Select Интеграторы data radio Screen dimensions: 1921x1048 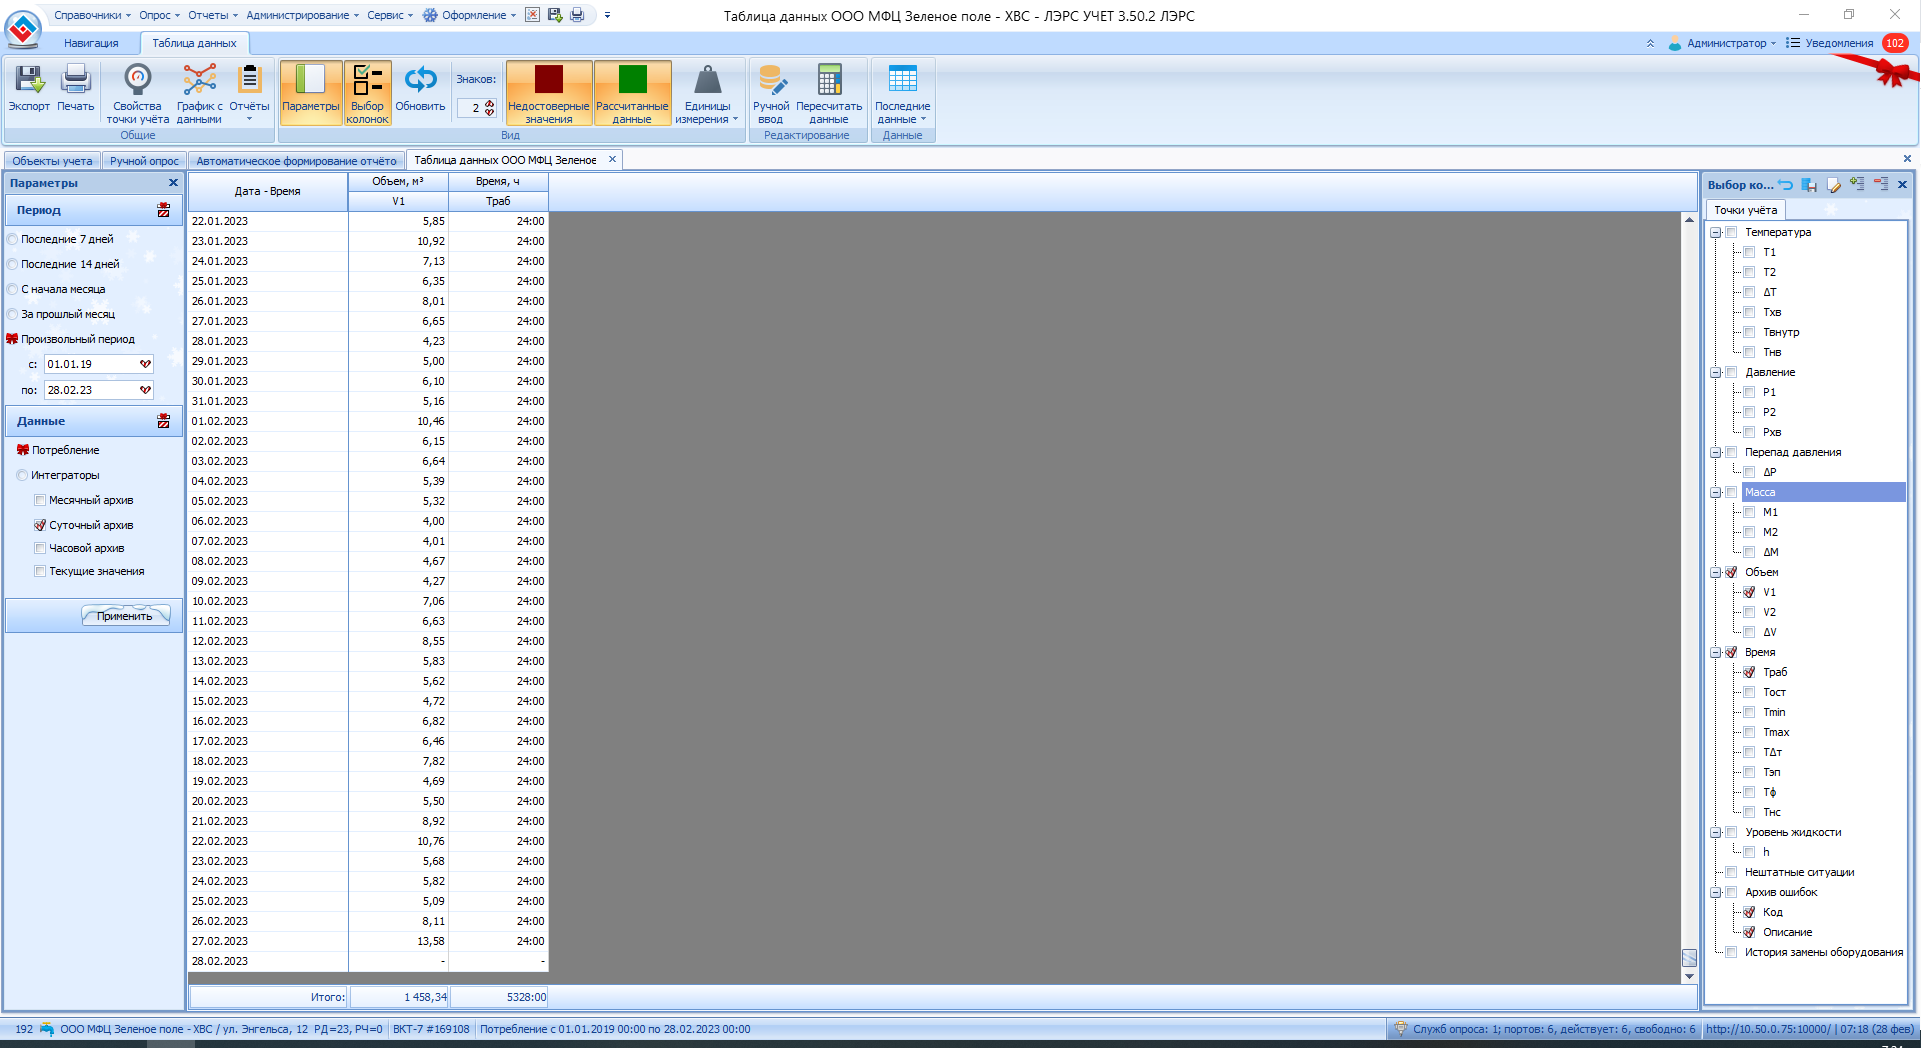[22, 475]
